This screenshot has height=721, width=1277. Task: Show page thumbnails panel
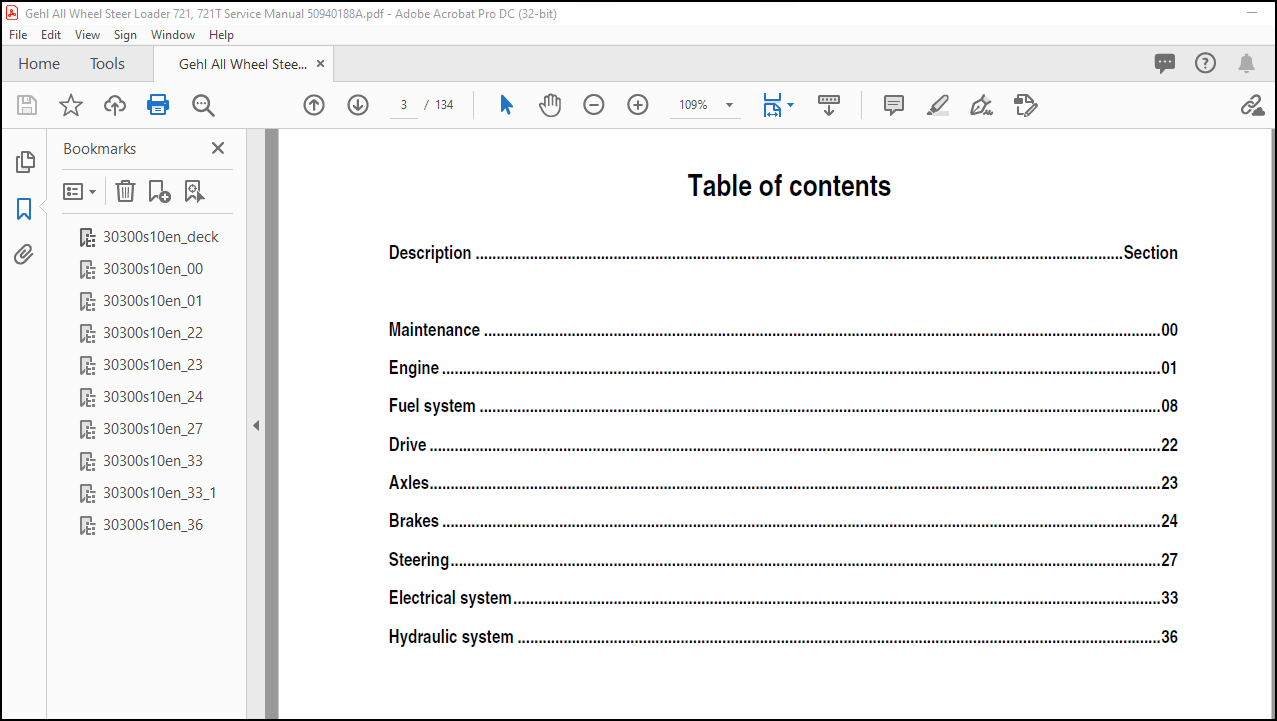pos(25,162)
